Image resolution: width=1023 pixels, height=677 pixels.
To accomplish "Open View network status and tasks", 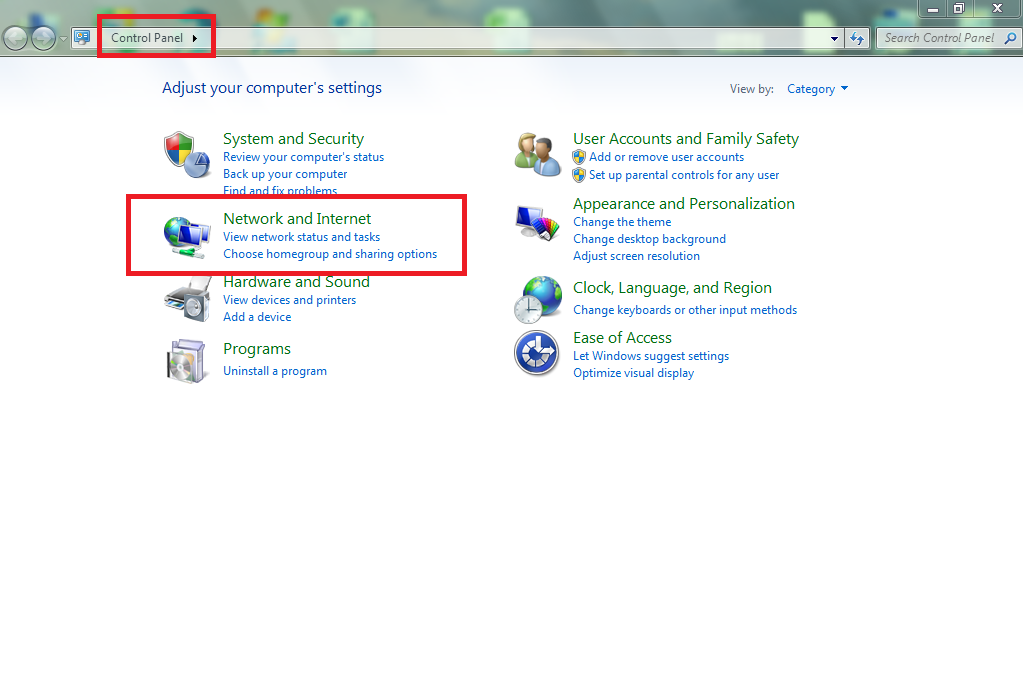I will point(302,237).
